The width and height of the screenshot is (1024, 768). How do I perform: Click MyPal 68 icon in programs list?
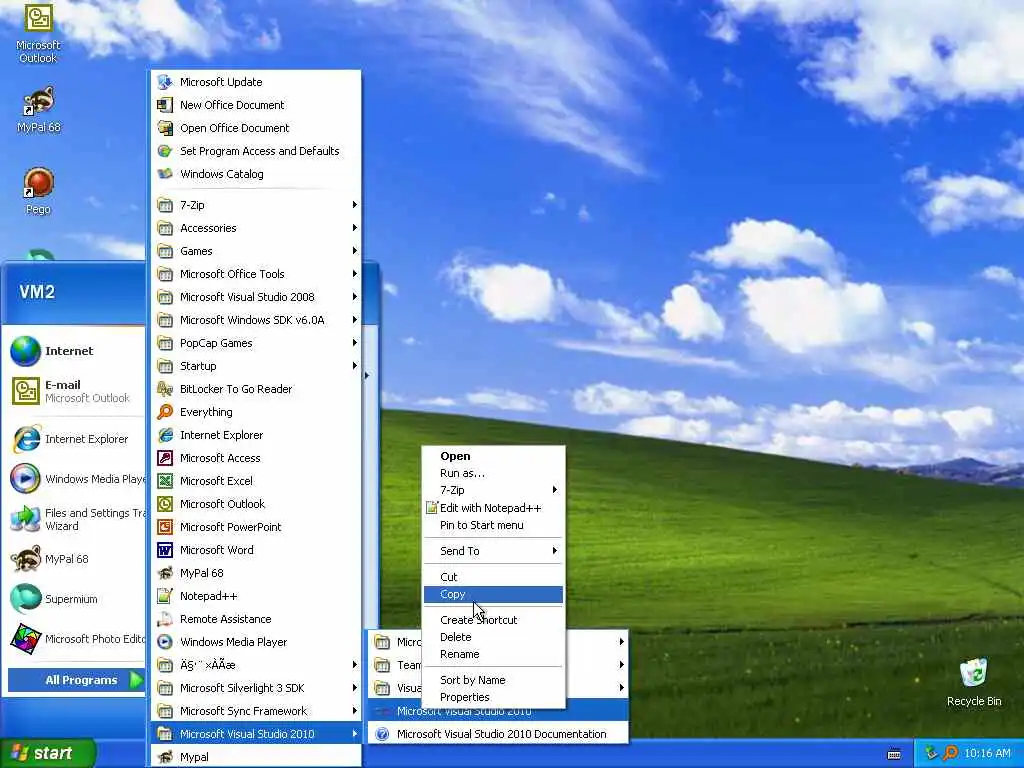[x=165, y=573]
